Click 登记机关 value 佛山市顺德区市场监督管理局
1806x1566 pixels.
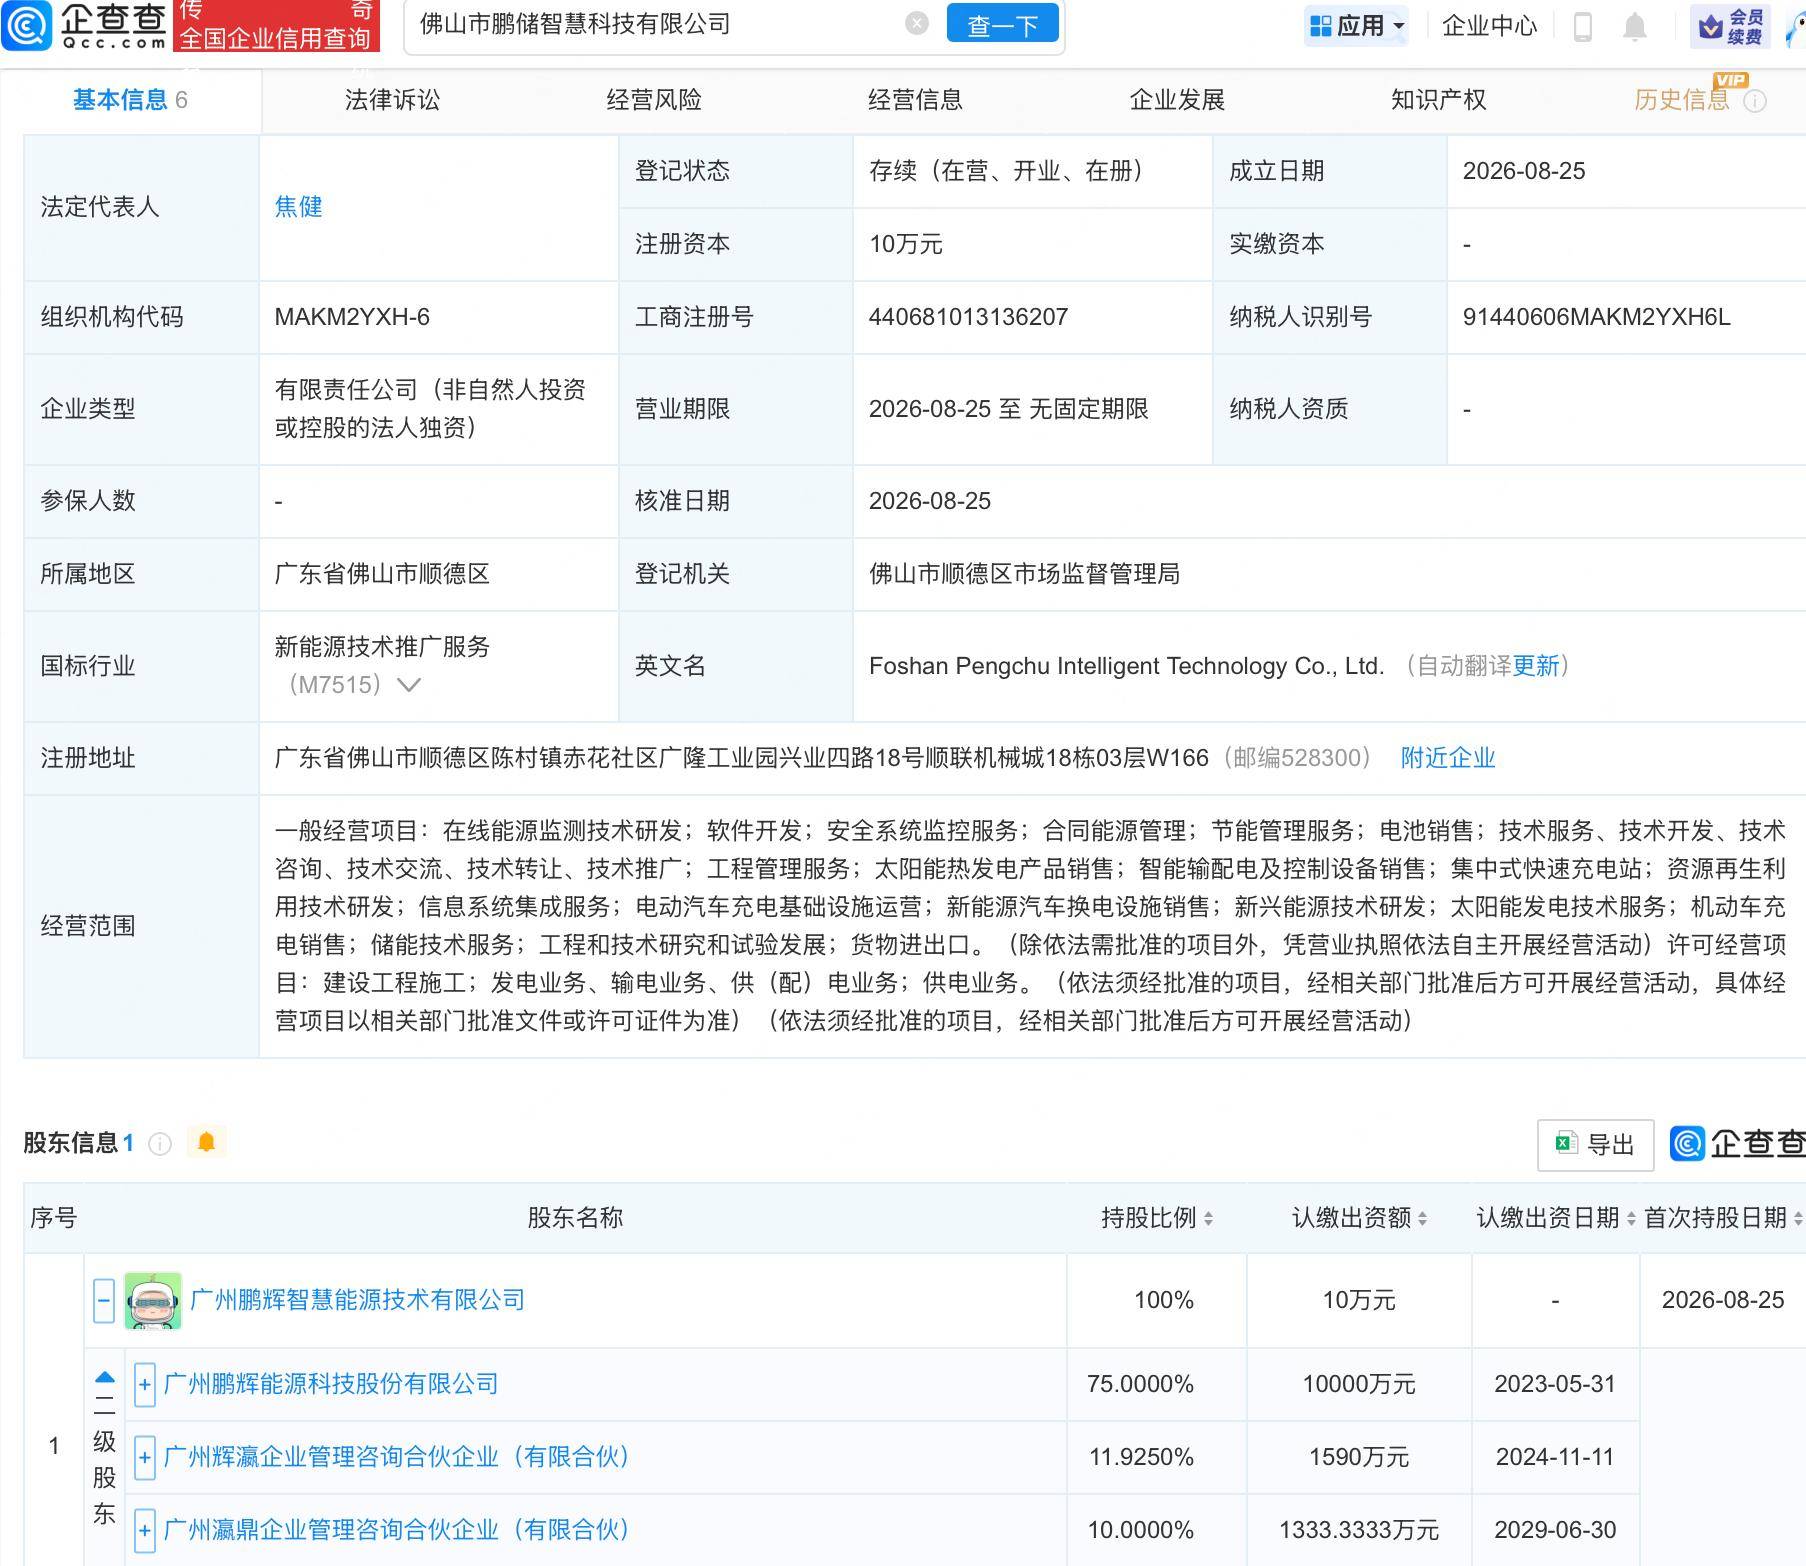1024,574
